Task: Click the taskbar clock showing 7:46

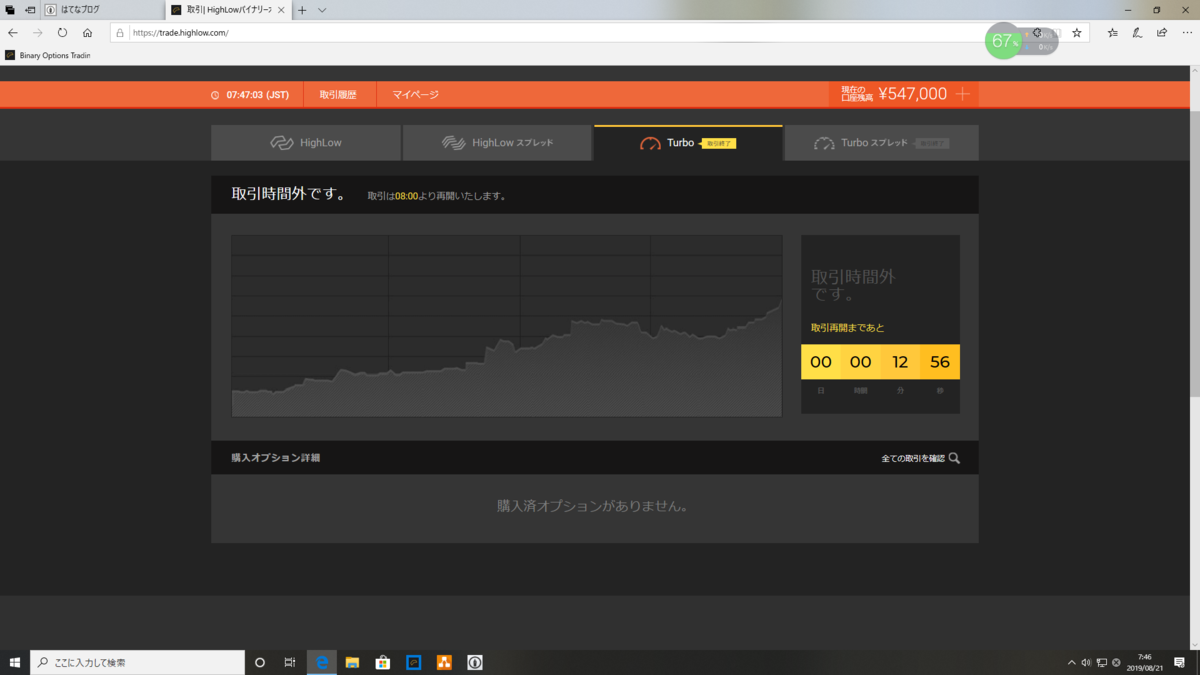Action: click(x=1145, y=662)
